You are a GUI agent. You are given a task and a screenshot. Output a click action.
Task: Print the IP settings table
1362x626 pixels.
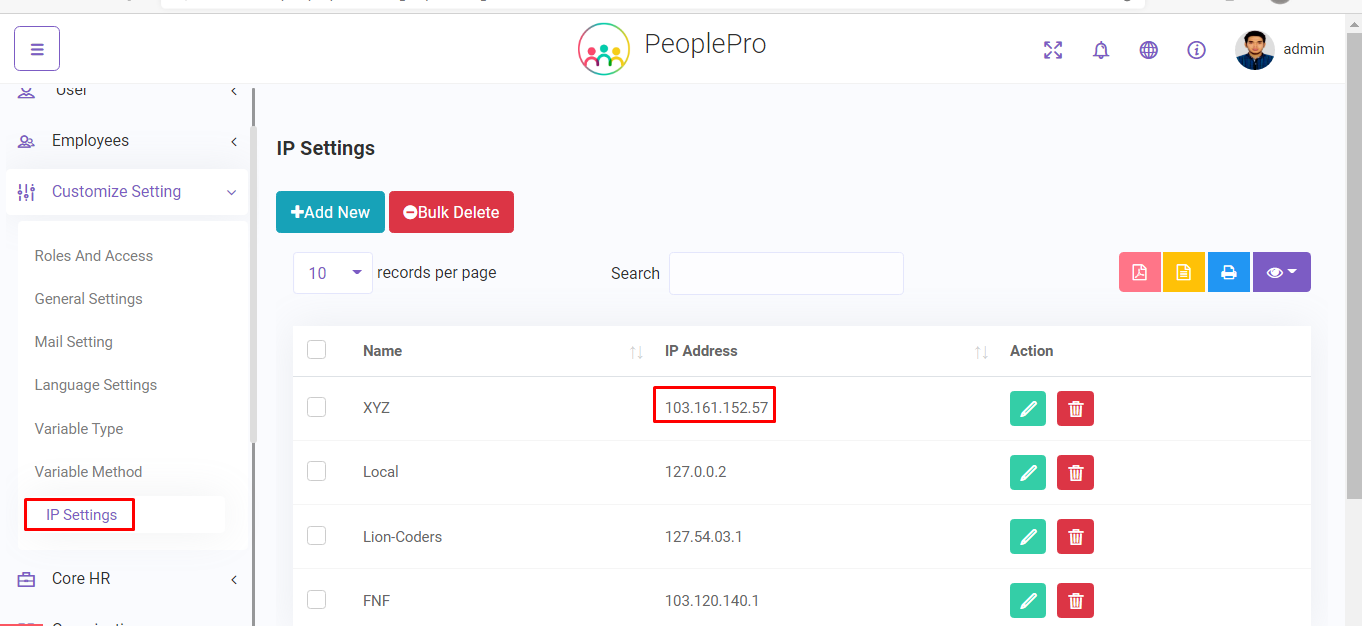coord(1228,272)
